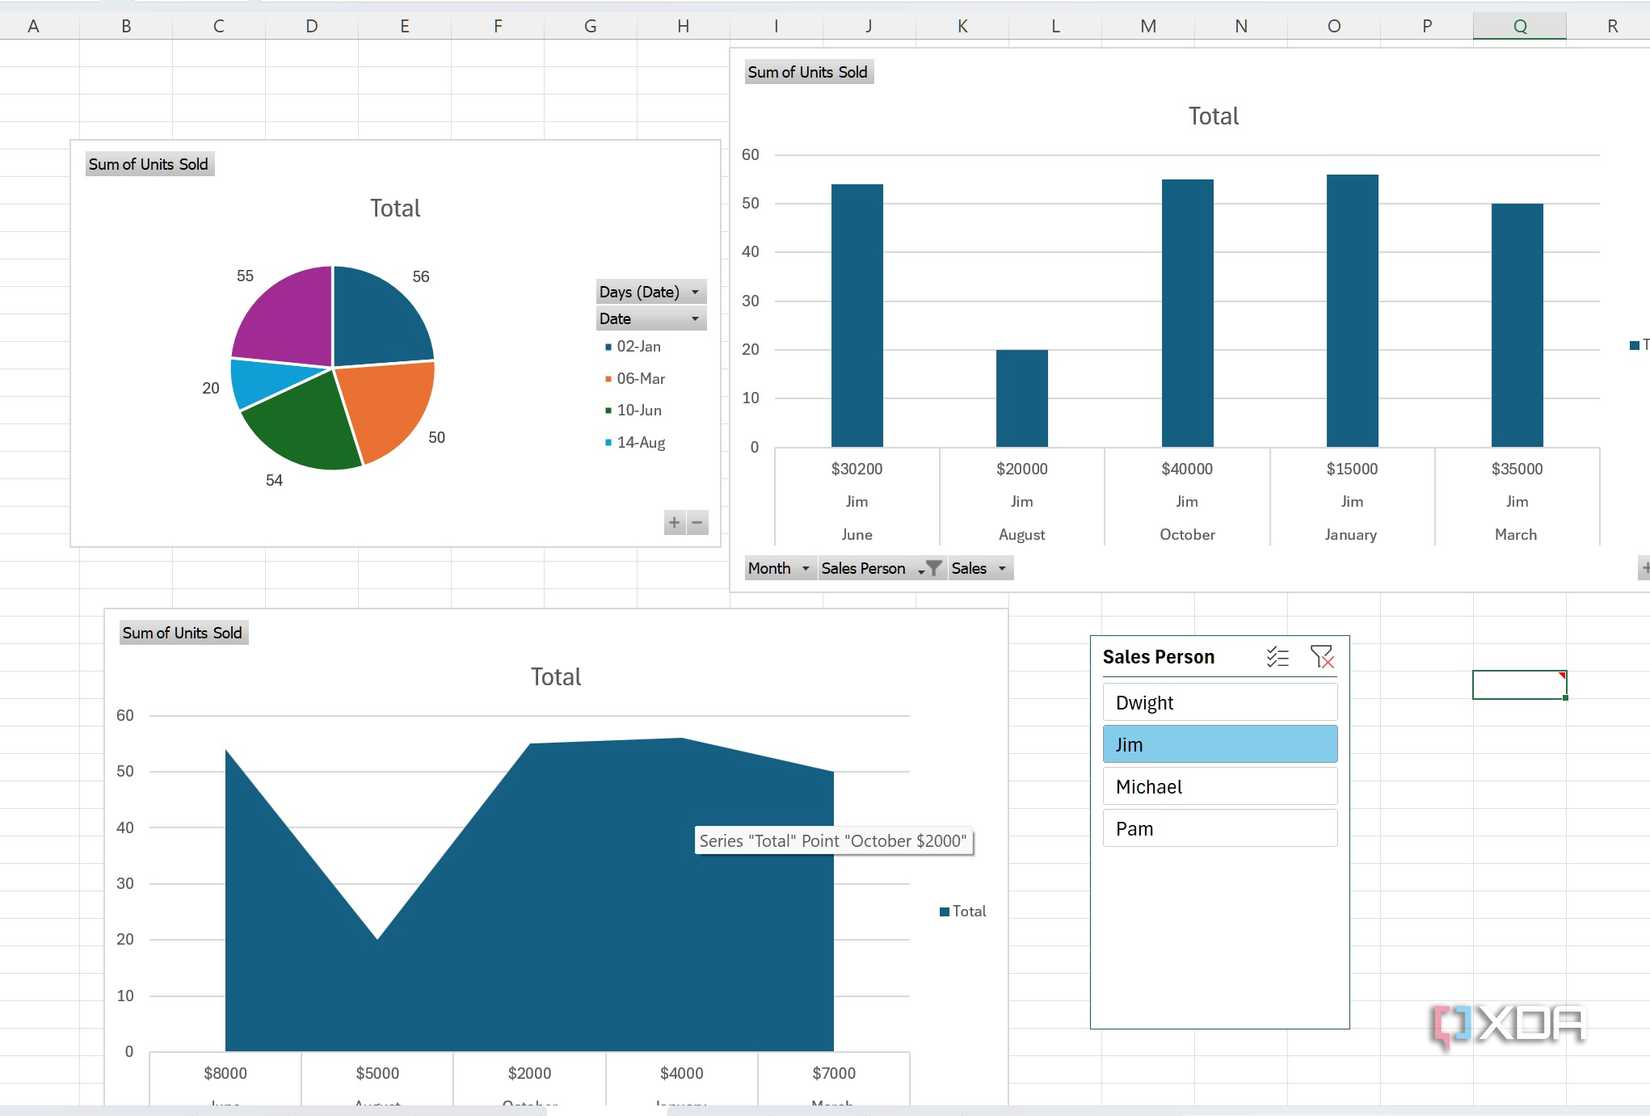Clear the filter using the funnel icon on slicer
Image resolution: width=1650 pixels, height=1116 pixels.
(1323, 657)
